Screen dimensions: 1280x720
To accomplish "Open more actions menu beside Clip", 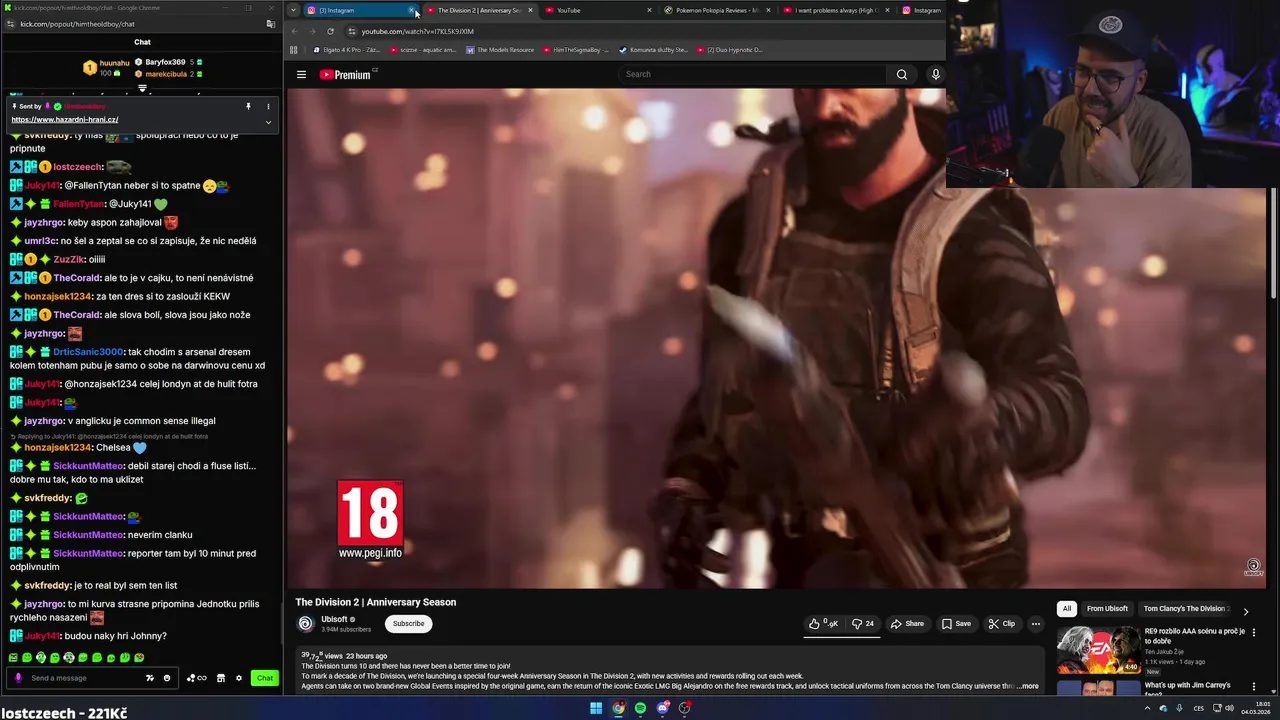I will click(1036, 624).
